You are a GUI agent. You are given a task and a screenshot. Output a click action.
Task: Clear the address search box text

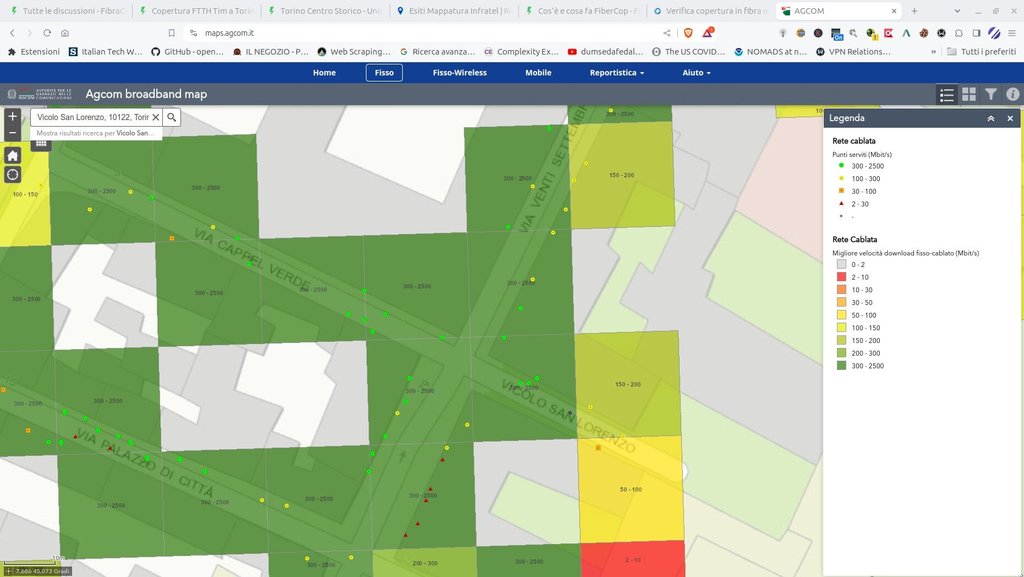pos(155,117)
